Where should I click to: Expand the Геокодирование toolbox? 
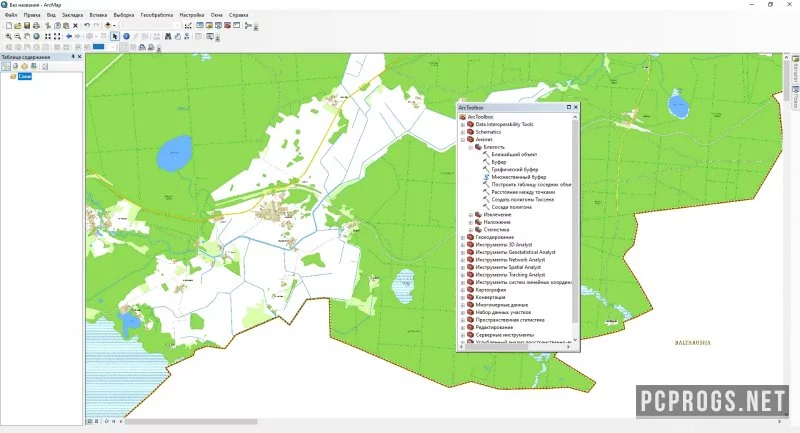[463, 237]
